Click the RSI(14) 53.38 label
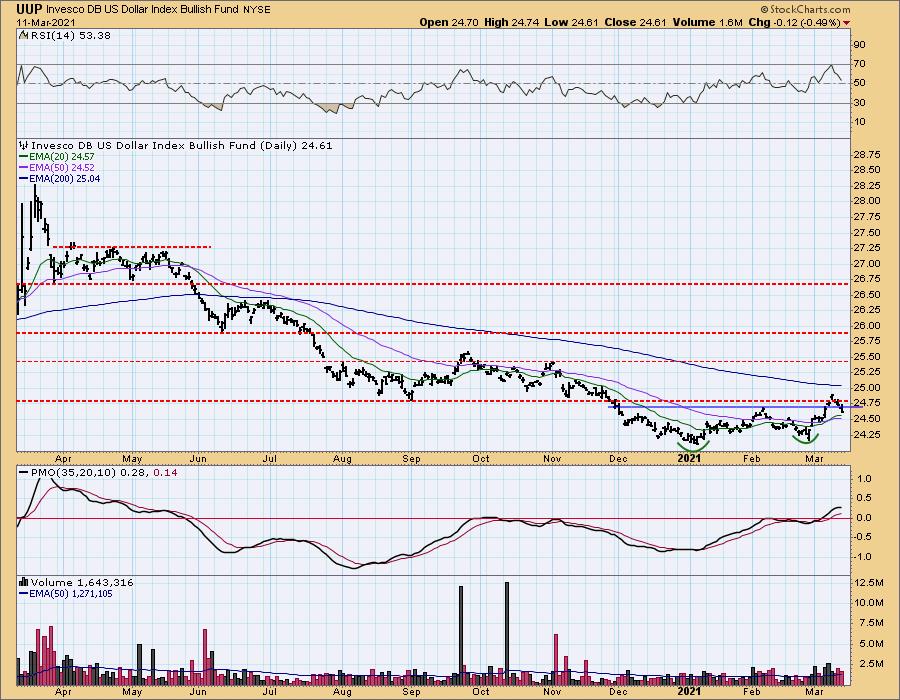900x700 pixels. click(71, 35)
